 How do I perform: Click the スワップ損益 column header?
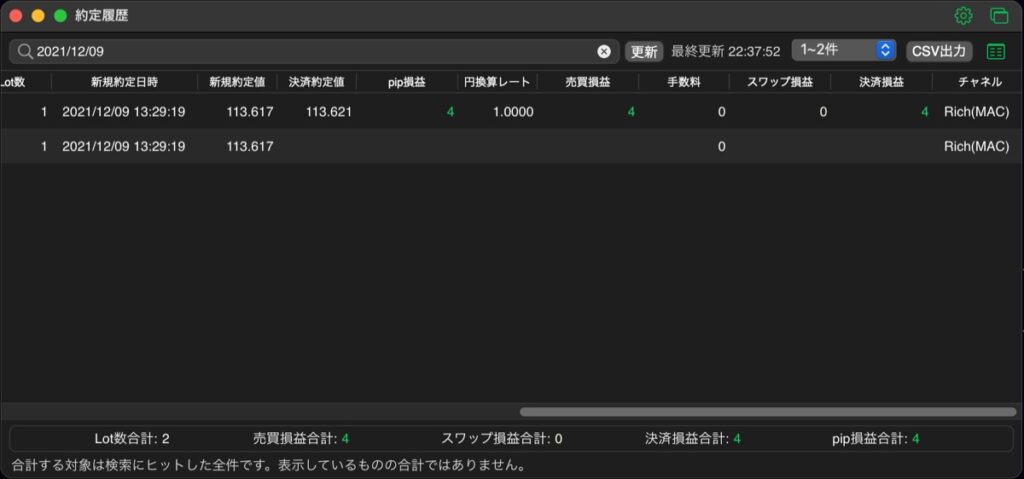[780, 82]
